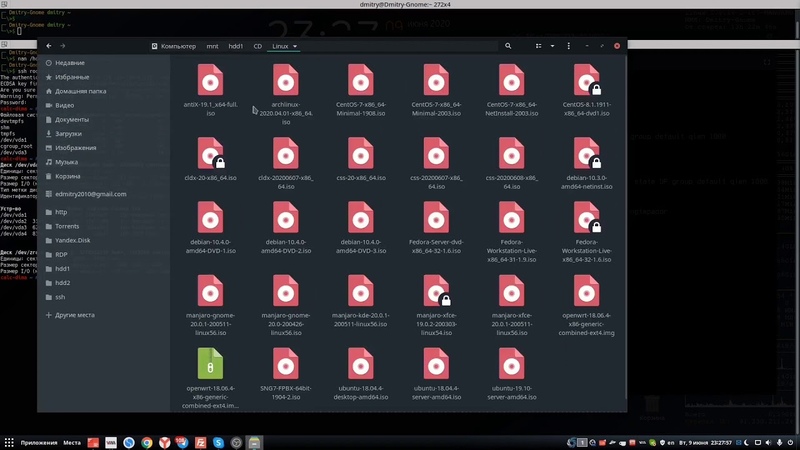The height and width of the screenshot is (450, 800).
Task: Go to Компьютер in path bar
Action: (174, 46)
